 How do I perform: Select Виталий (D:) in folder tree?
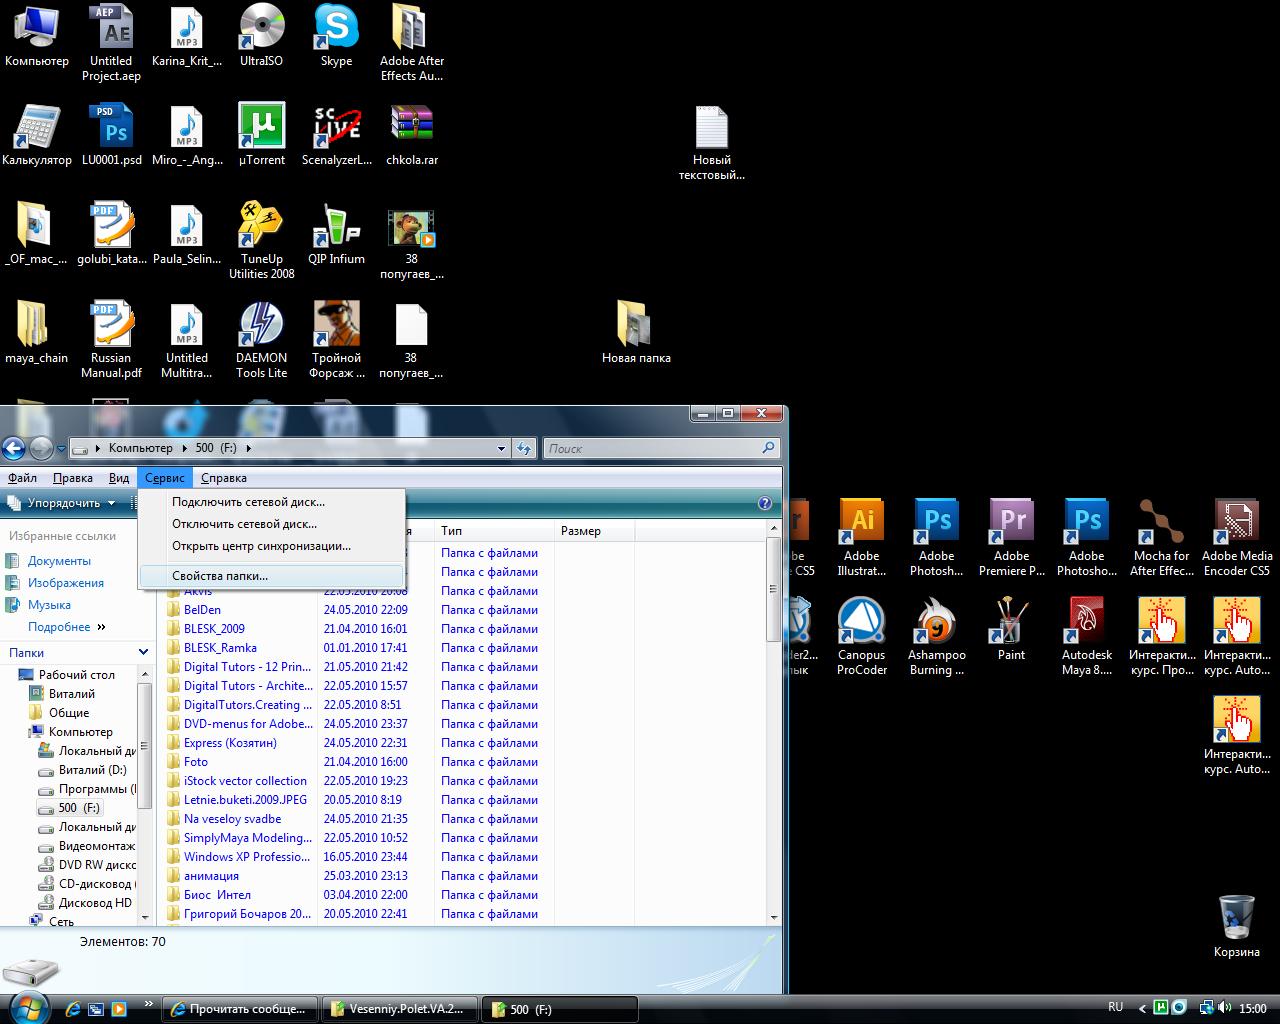pyautogui.click(x=92, y=770)
